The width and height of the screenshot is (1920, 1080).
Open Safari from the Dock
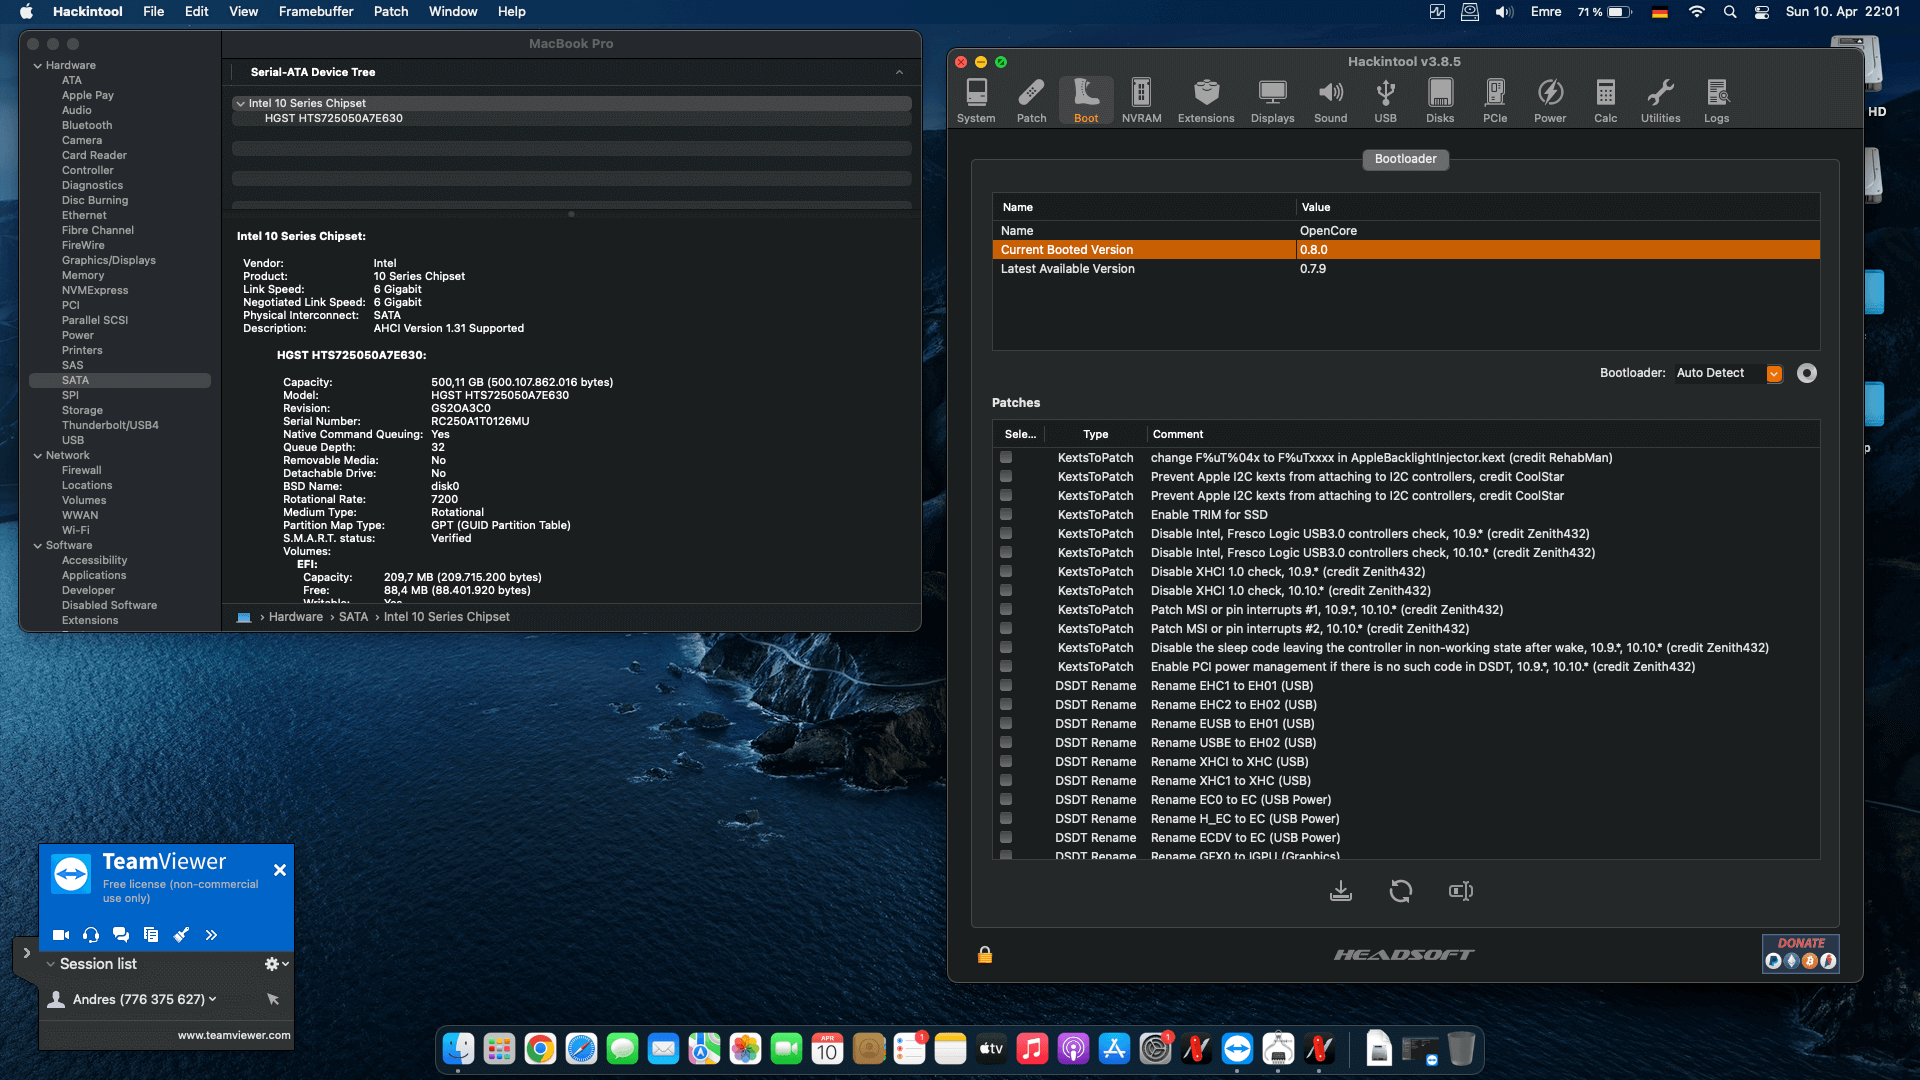coord(581,1049)
